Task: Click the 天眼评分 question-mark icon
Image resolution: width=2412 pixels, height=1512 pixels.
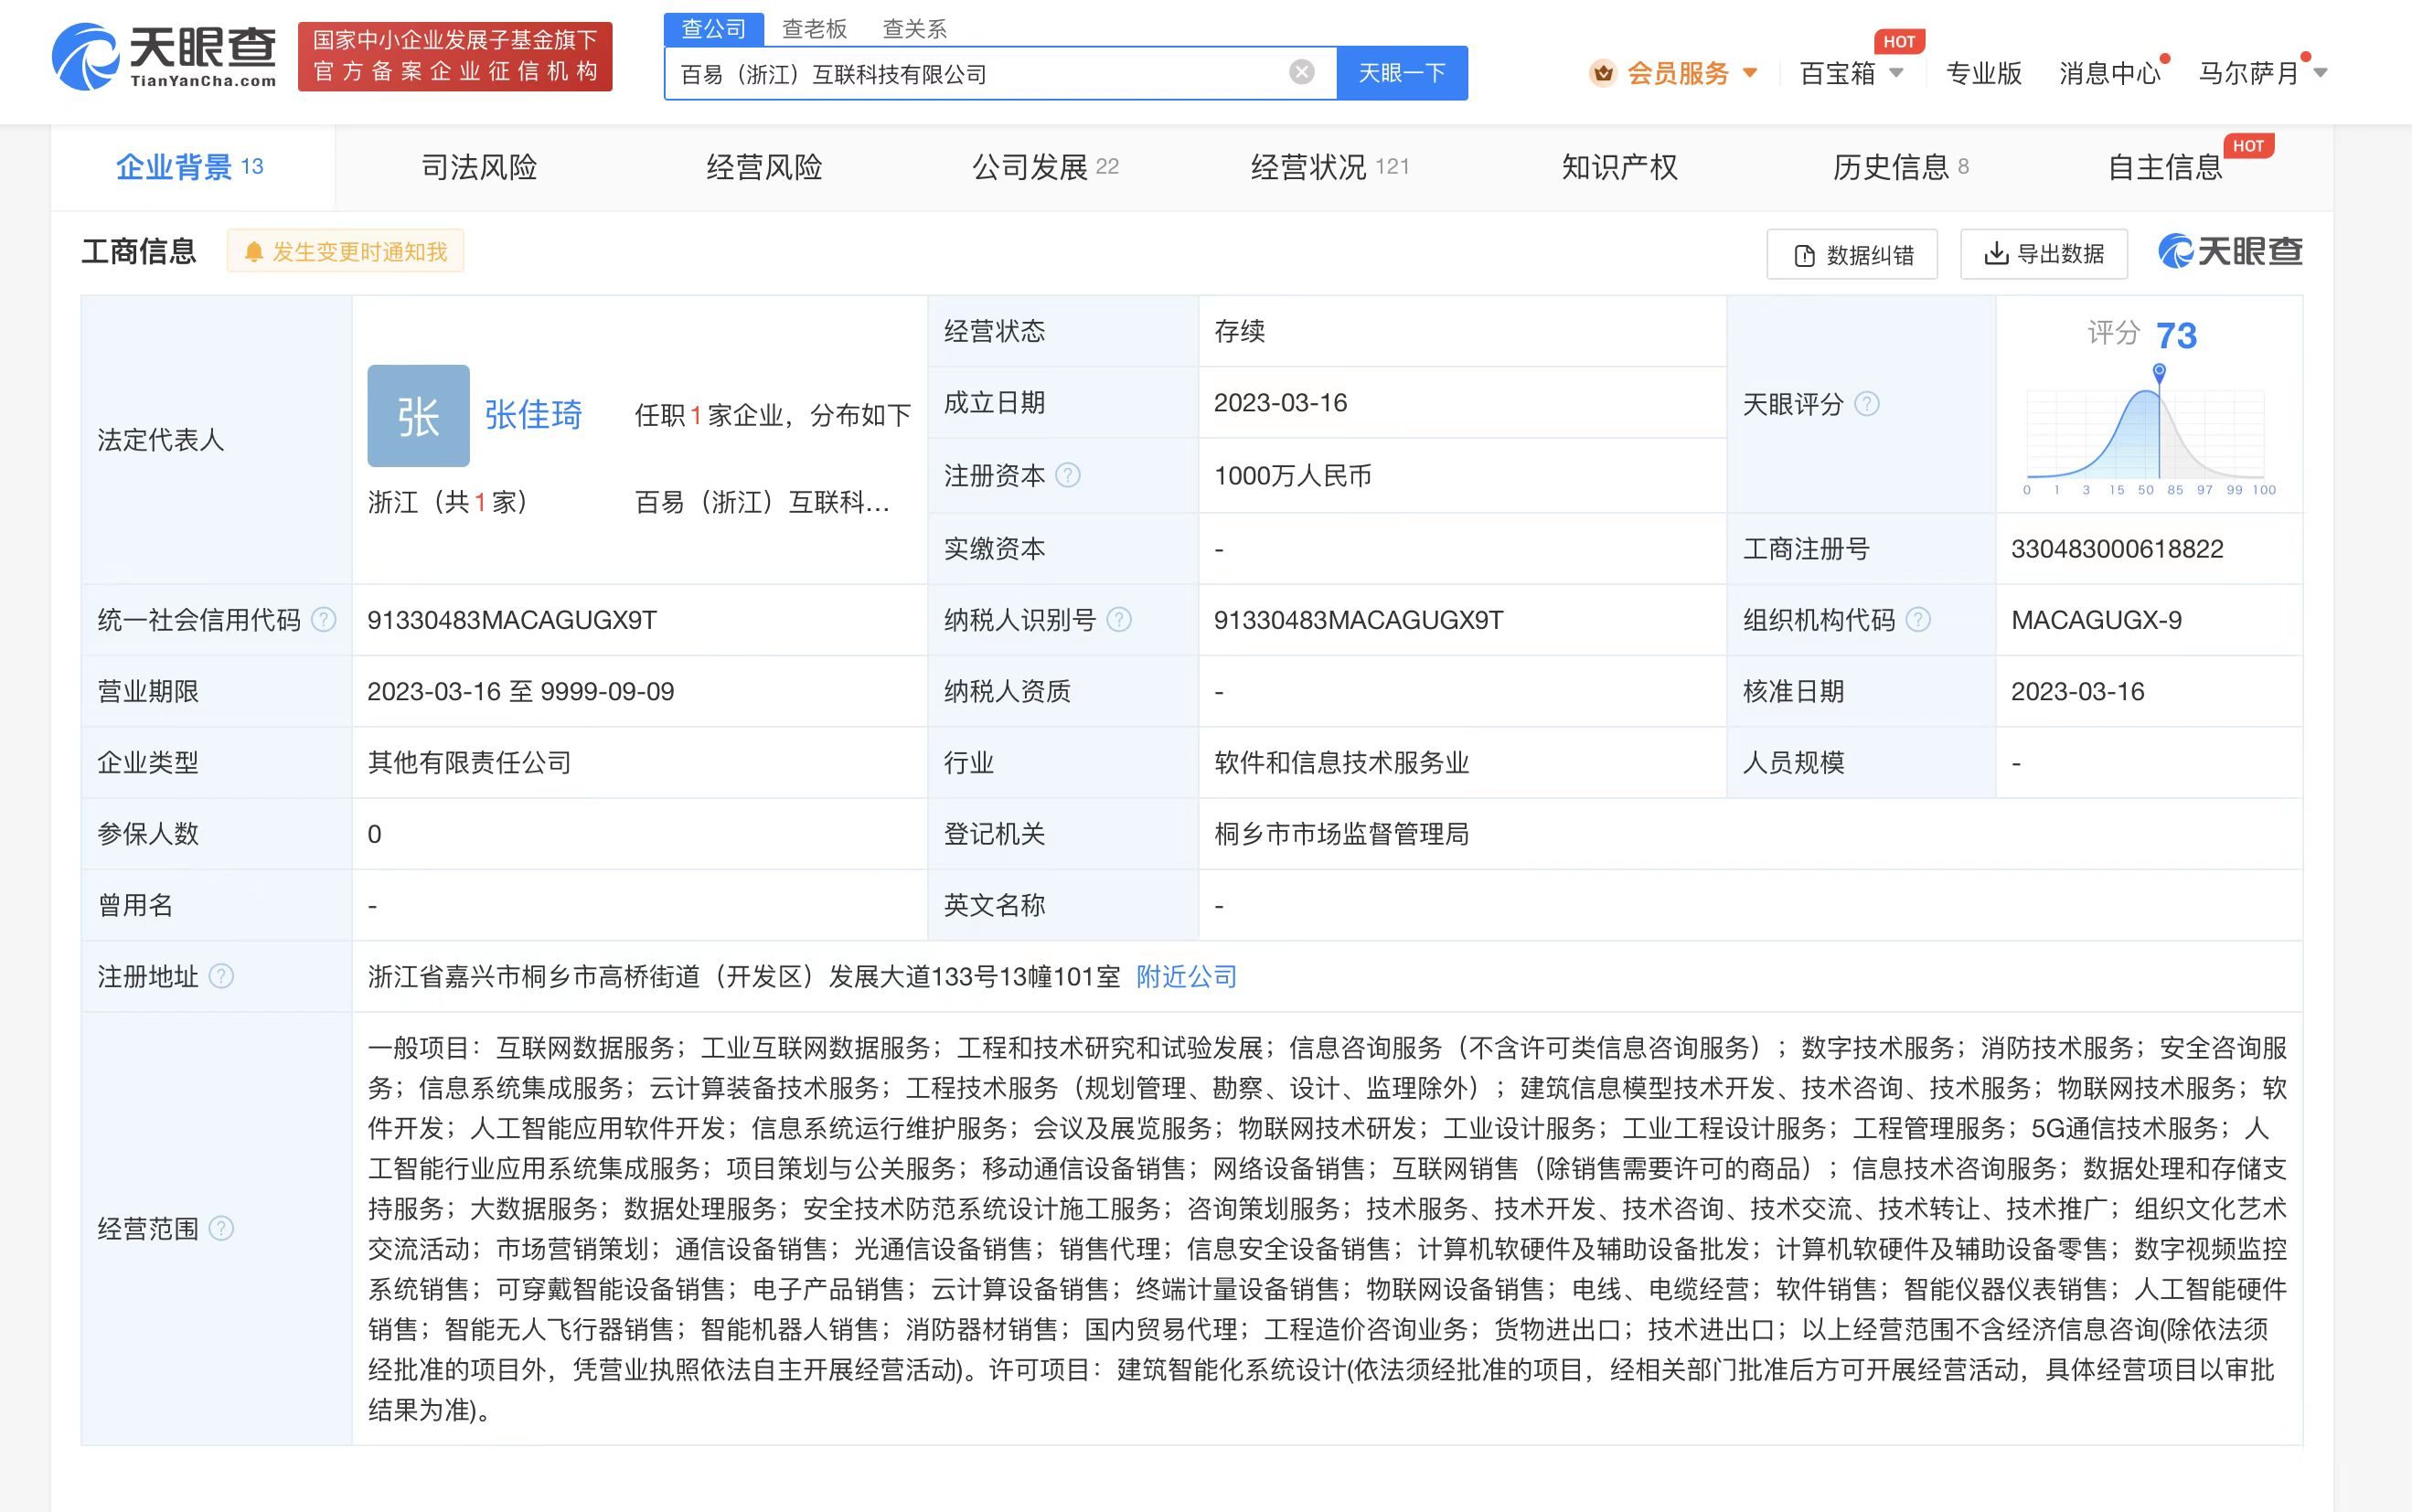Action: (x=1866, y=404)
